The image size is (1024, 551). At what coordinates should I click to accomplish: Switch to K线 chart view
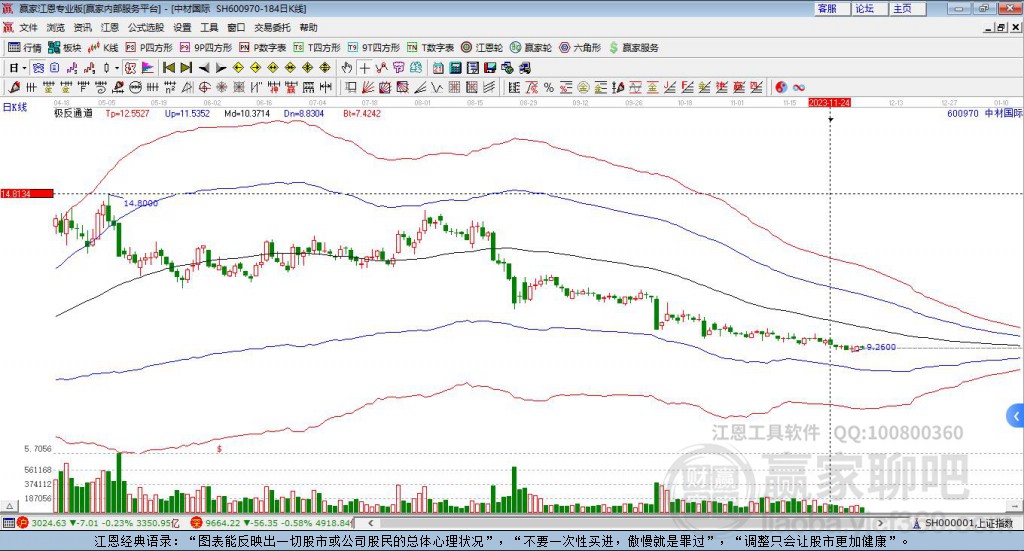click(103, 48)
